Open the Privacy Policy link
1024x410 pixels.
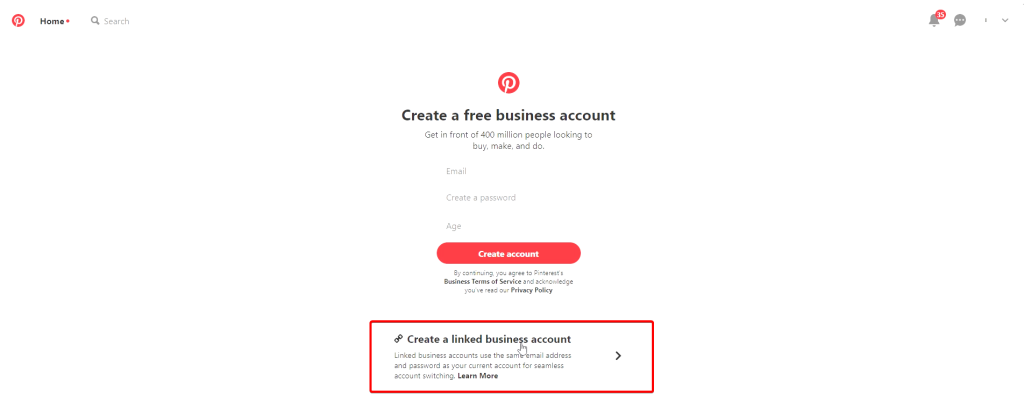(532, 290)
